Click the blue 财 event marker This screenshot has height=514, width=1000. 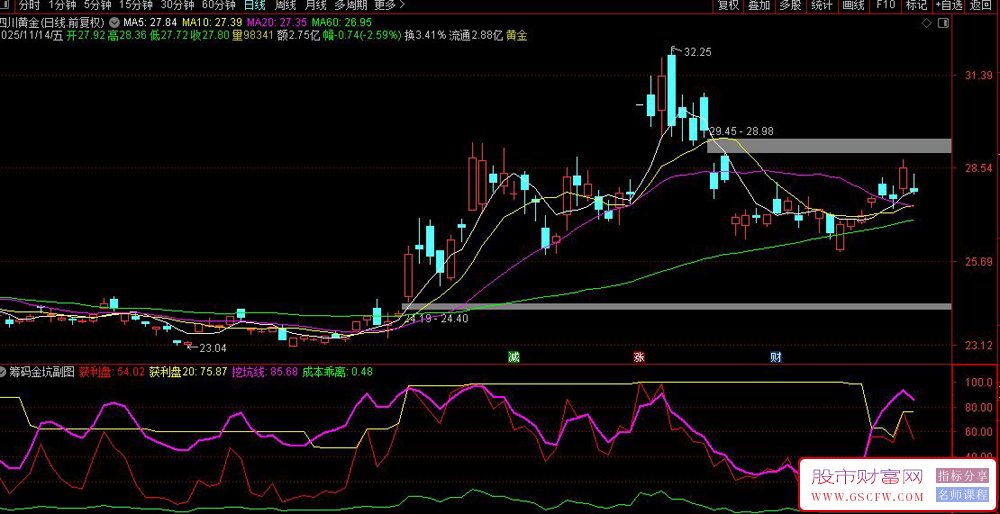tap(776, 356)
